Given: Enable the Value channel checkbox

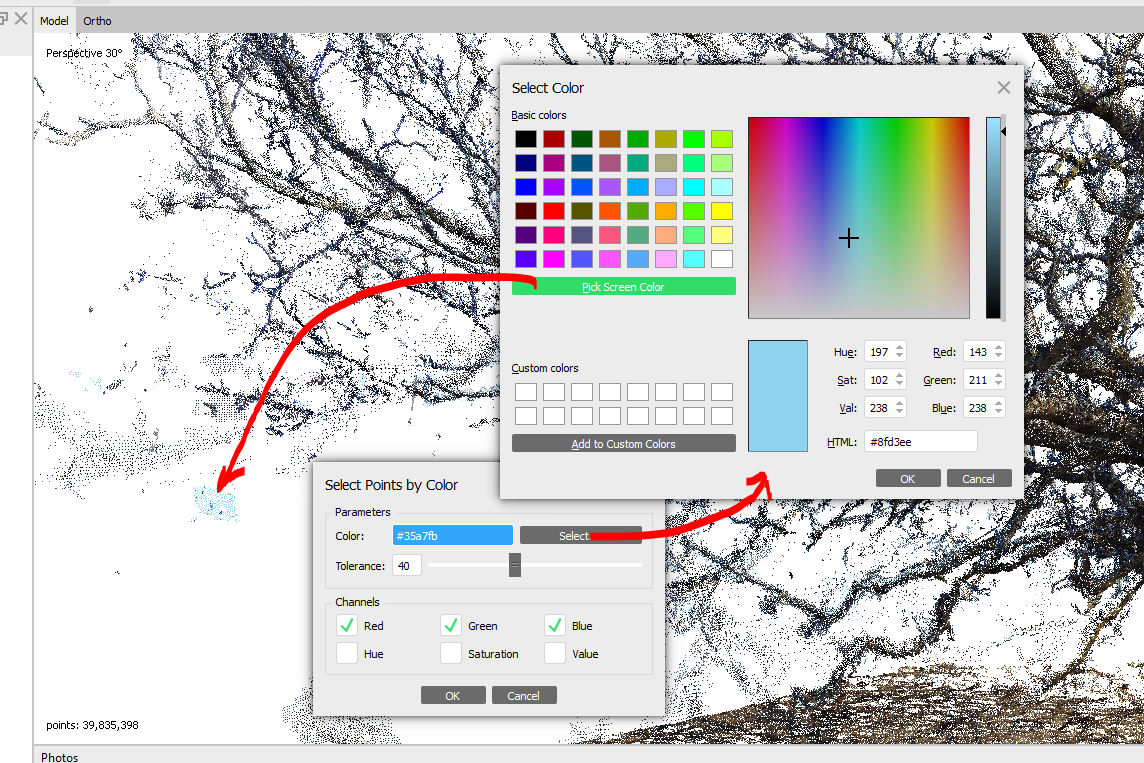Looking at the screenshot, I should [554, 654].
